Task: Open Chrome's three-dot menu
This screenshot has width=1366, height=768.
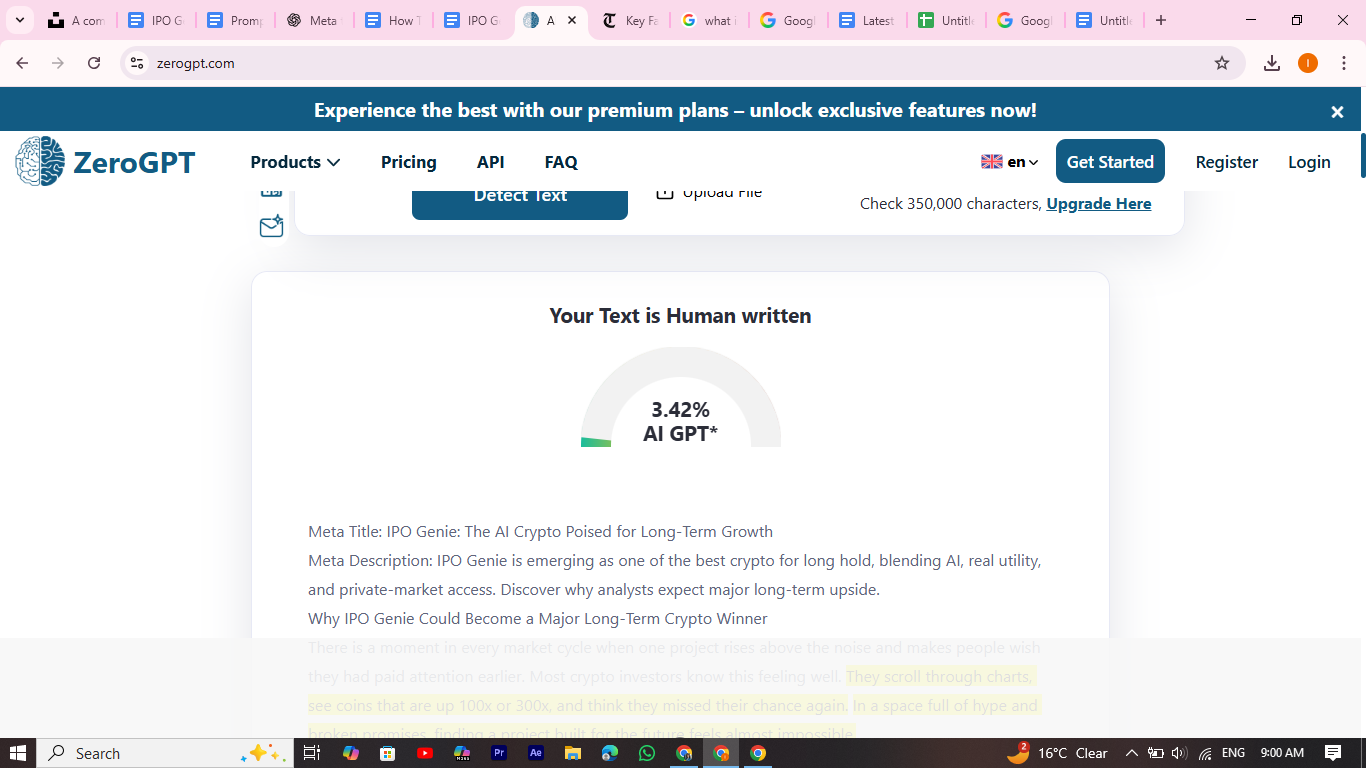Action: [1343, 63]
